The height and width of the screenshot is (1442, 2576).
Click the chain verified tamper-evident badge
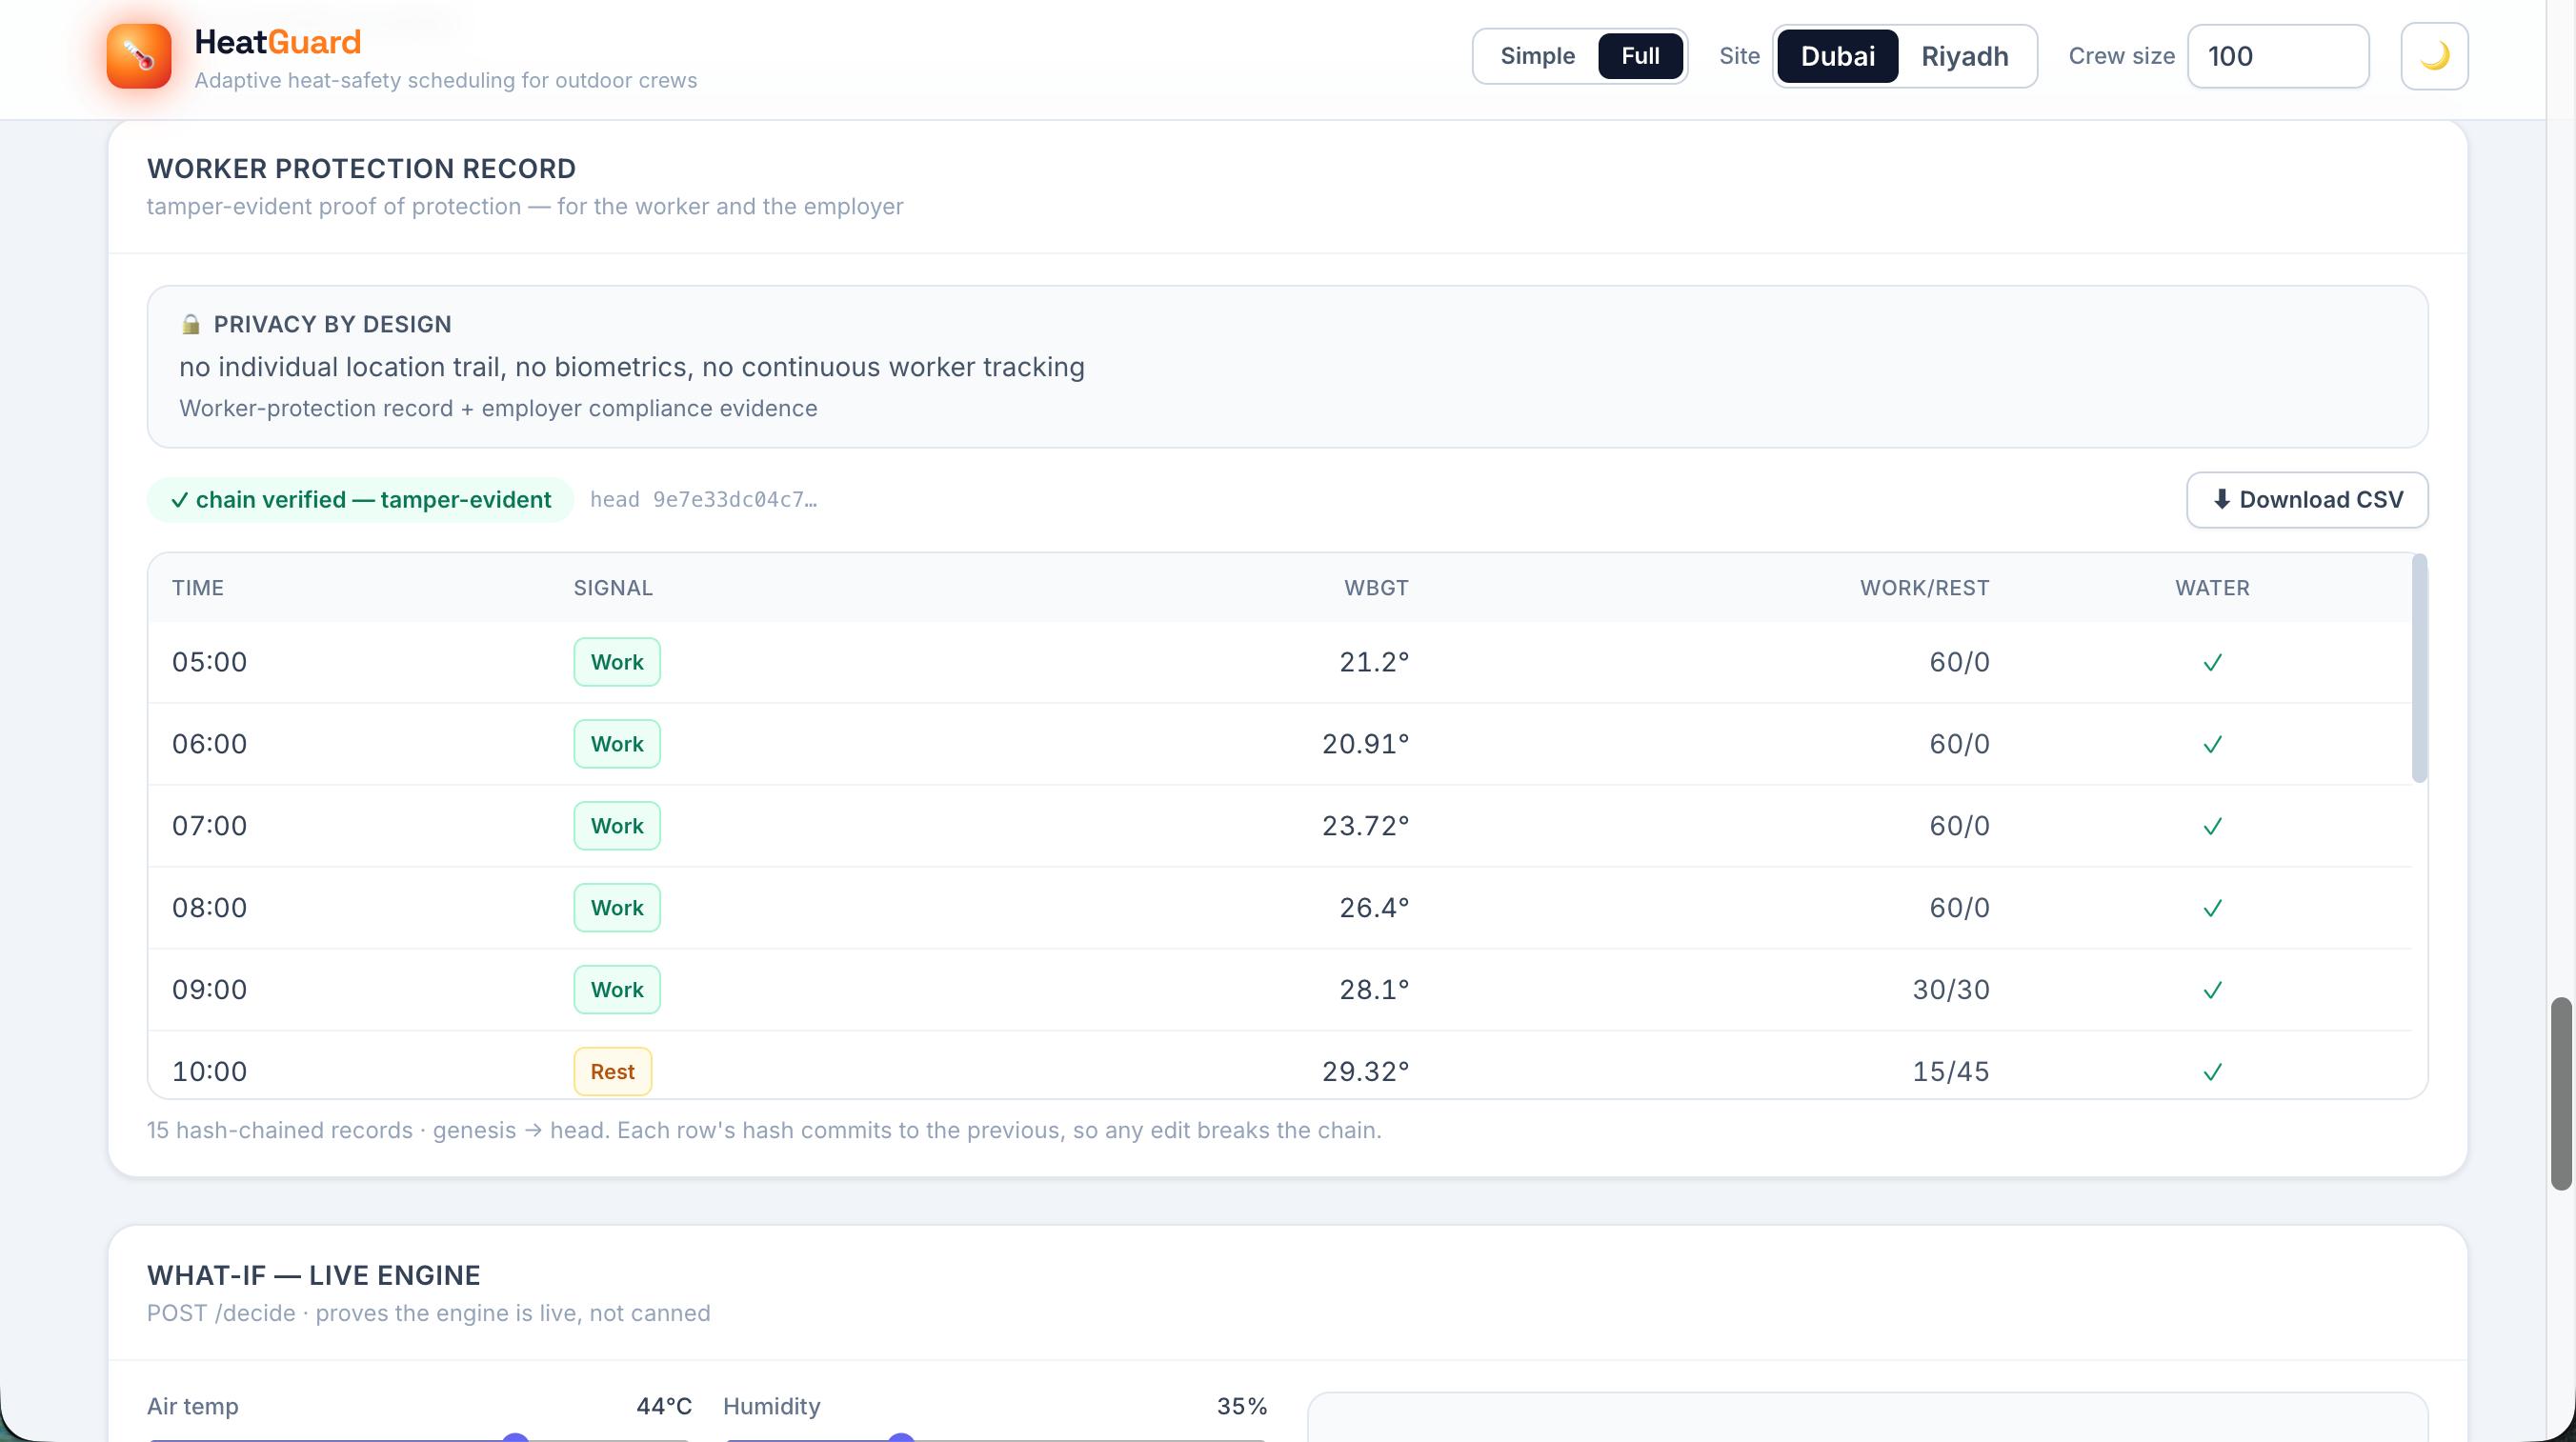tap(360, 500)
